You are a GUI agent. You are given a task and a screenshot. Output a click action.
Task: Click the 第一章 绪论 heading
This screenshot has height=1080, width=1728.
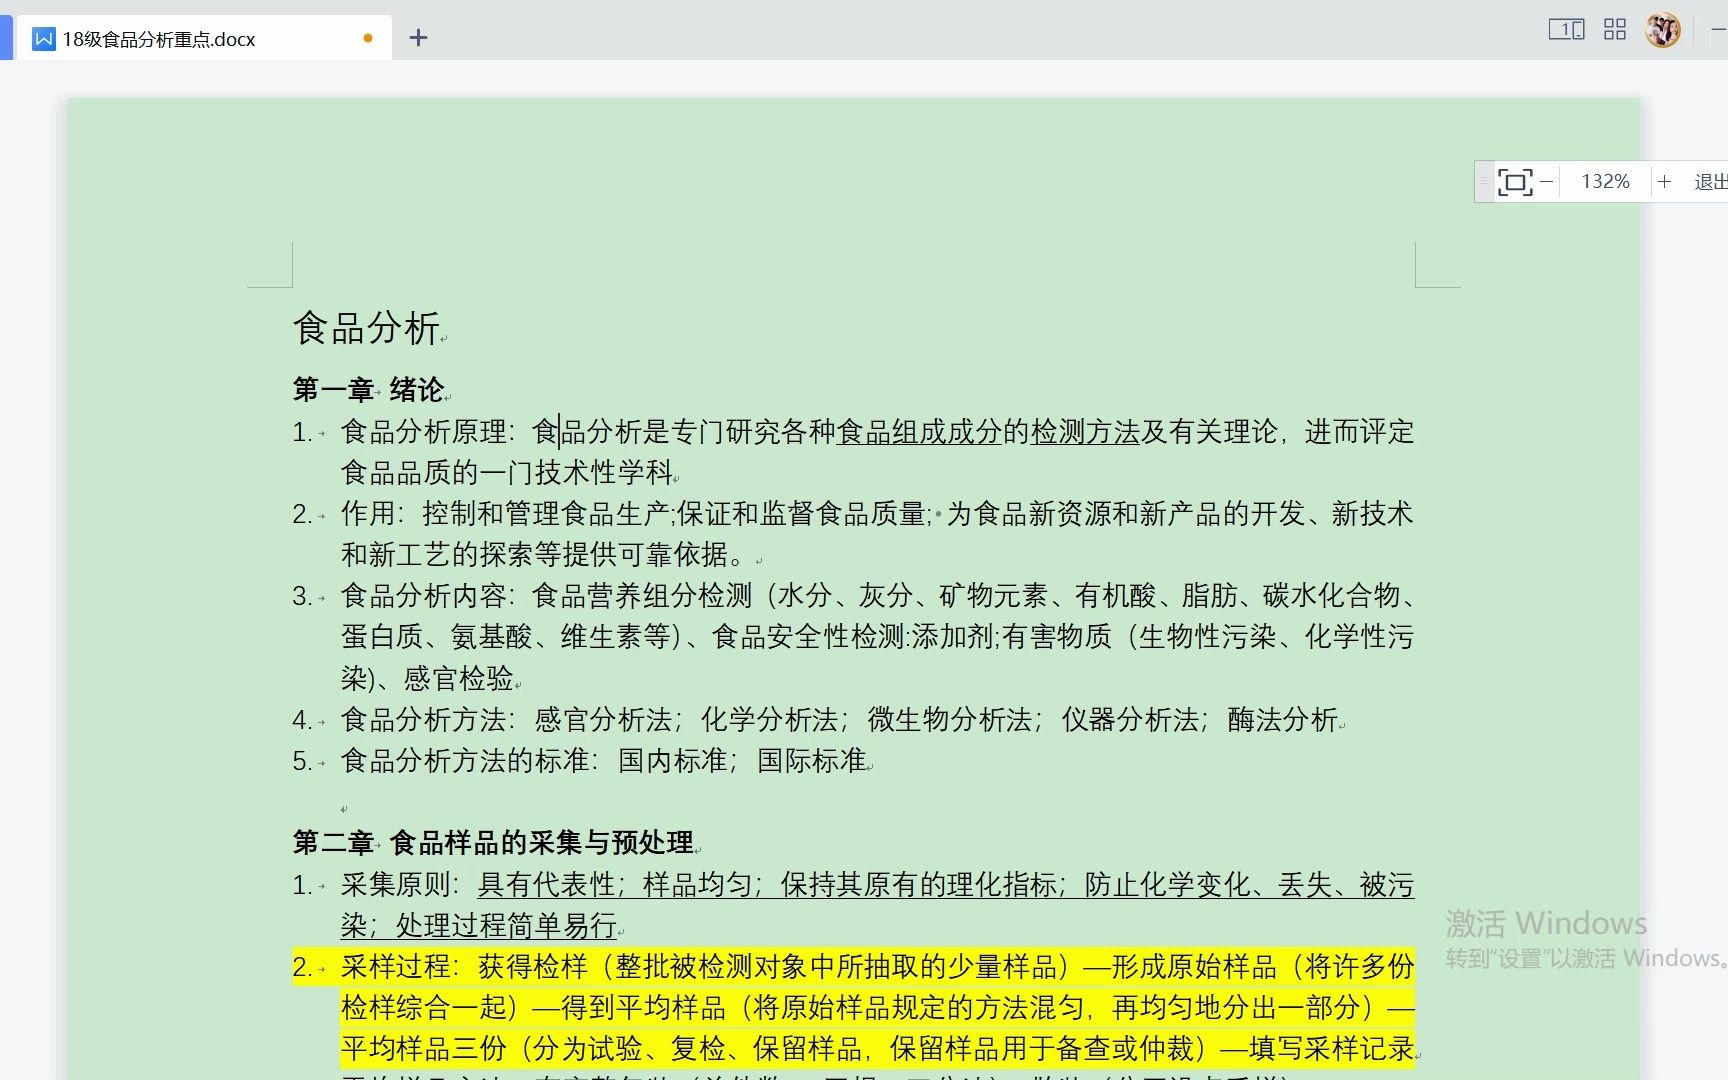pos(368,389)
